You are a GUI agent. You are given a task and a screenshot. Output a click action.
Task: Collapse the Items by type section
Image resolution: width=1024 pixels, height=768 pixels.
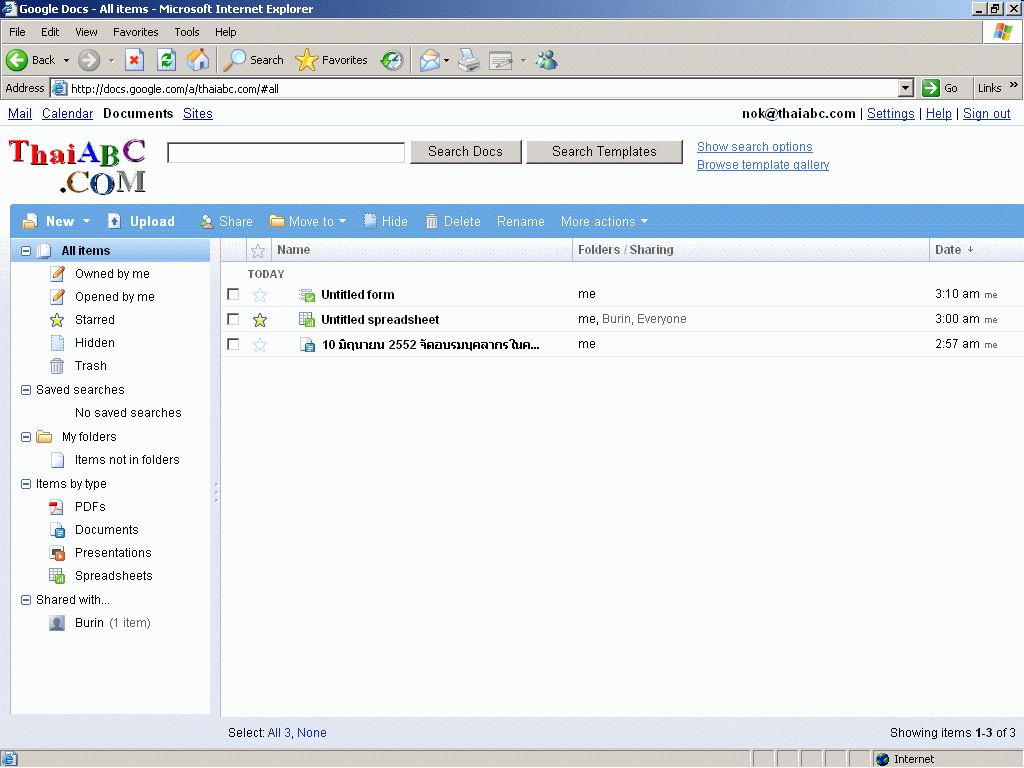click(26, 484)
